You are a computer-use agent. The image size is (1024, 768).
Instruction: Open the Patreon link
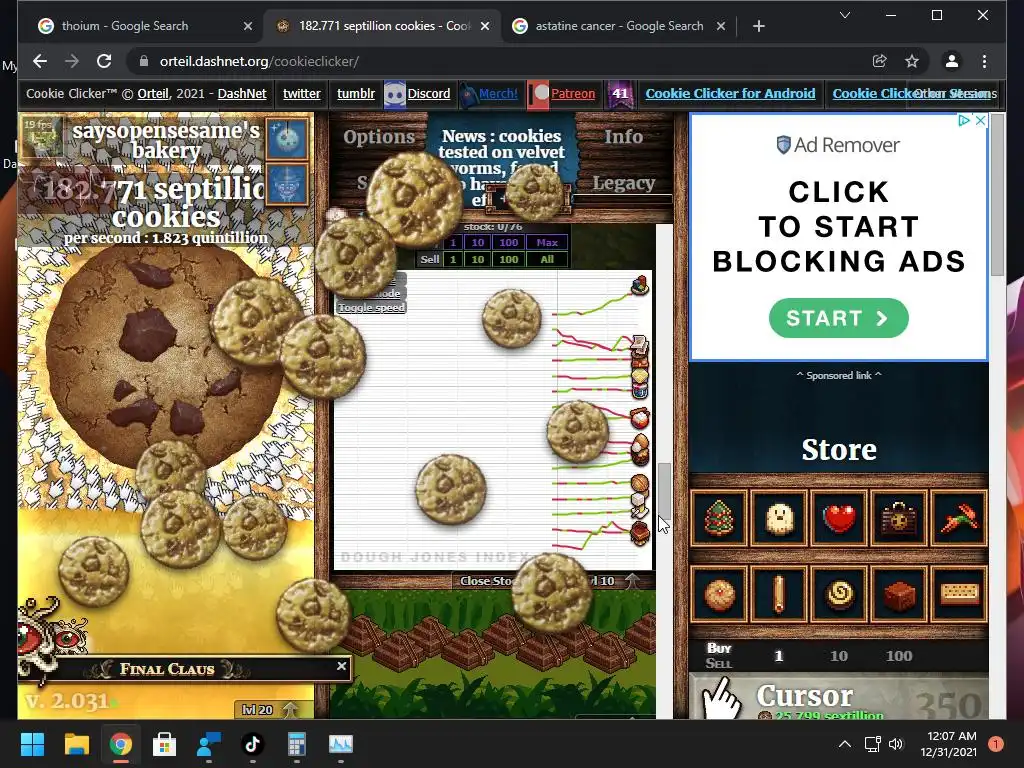pyautogui.click(x=573, y=93)
